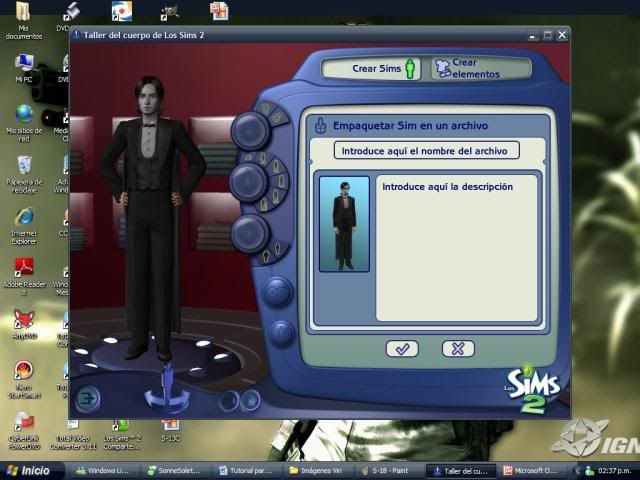The height and width of the screenshot is (480, 640).
Task: Switch to the Crear Sims tab
Action: click(371, 69)
